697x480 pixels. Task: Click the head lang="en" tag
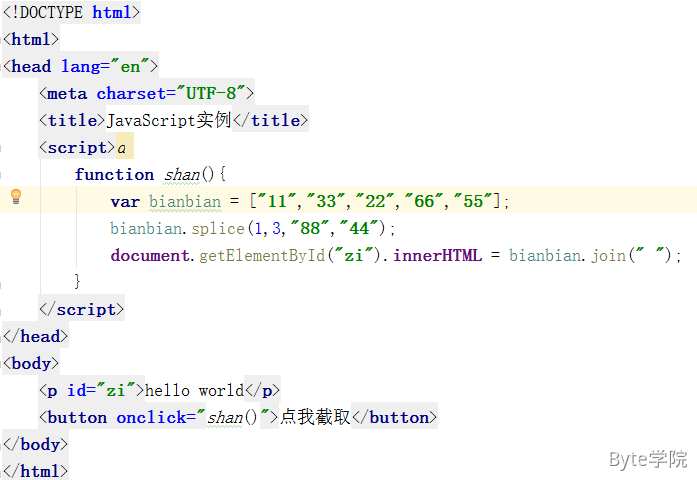[x=80, y=66]
